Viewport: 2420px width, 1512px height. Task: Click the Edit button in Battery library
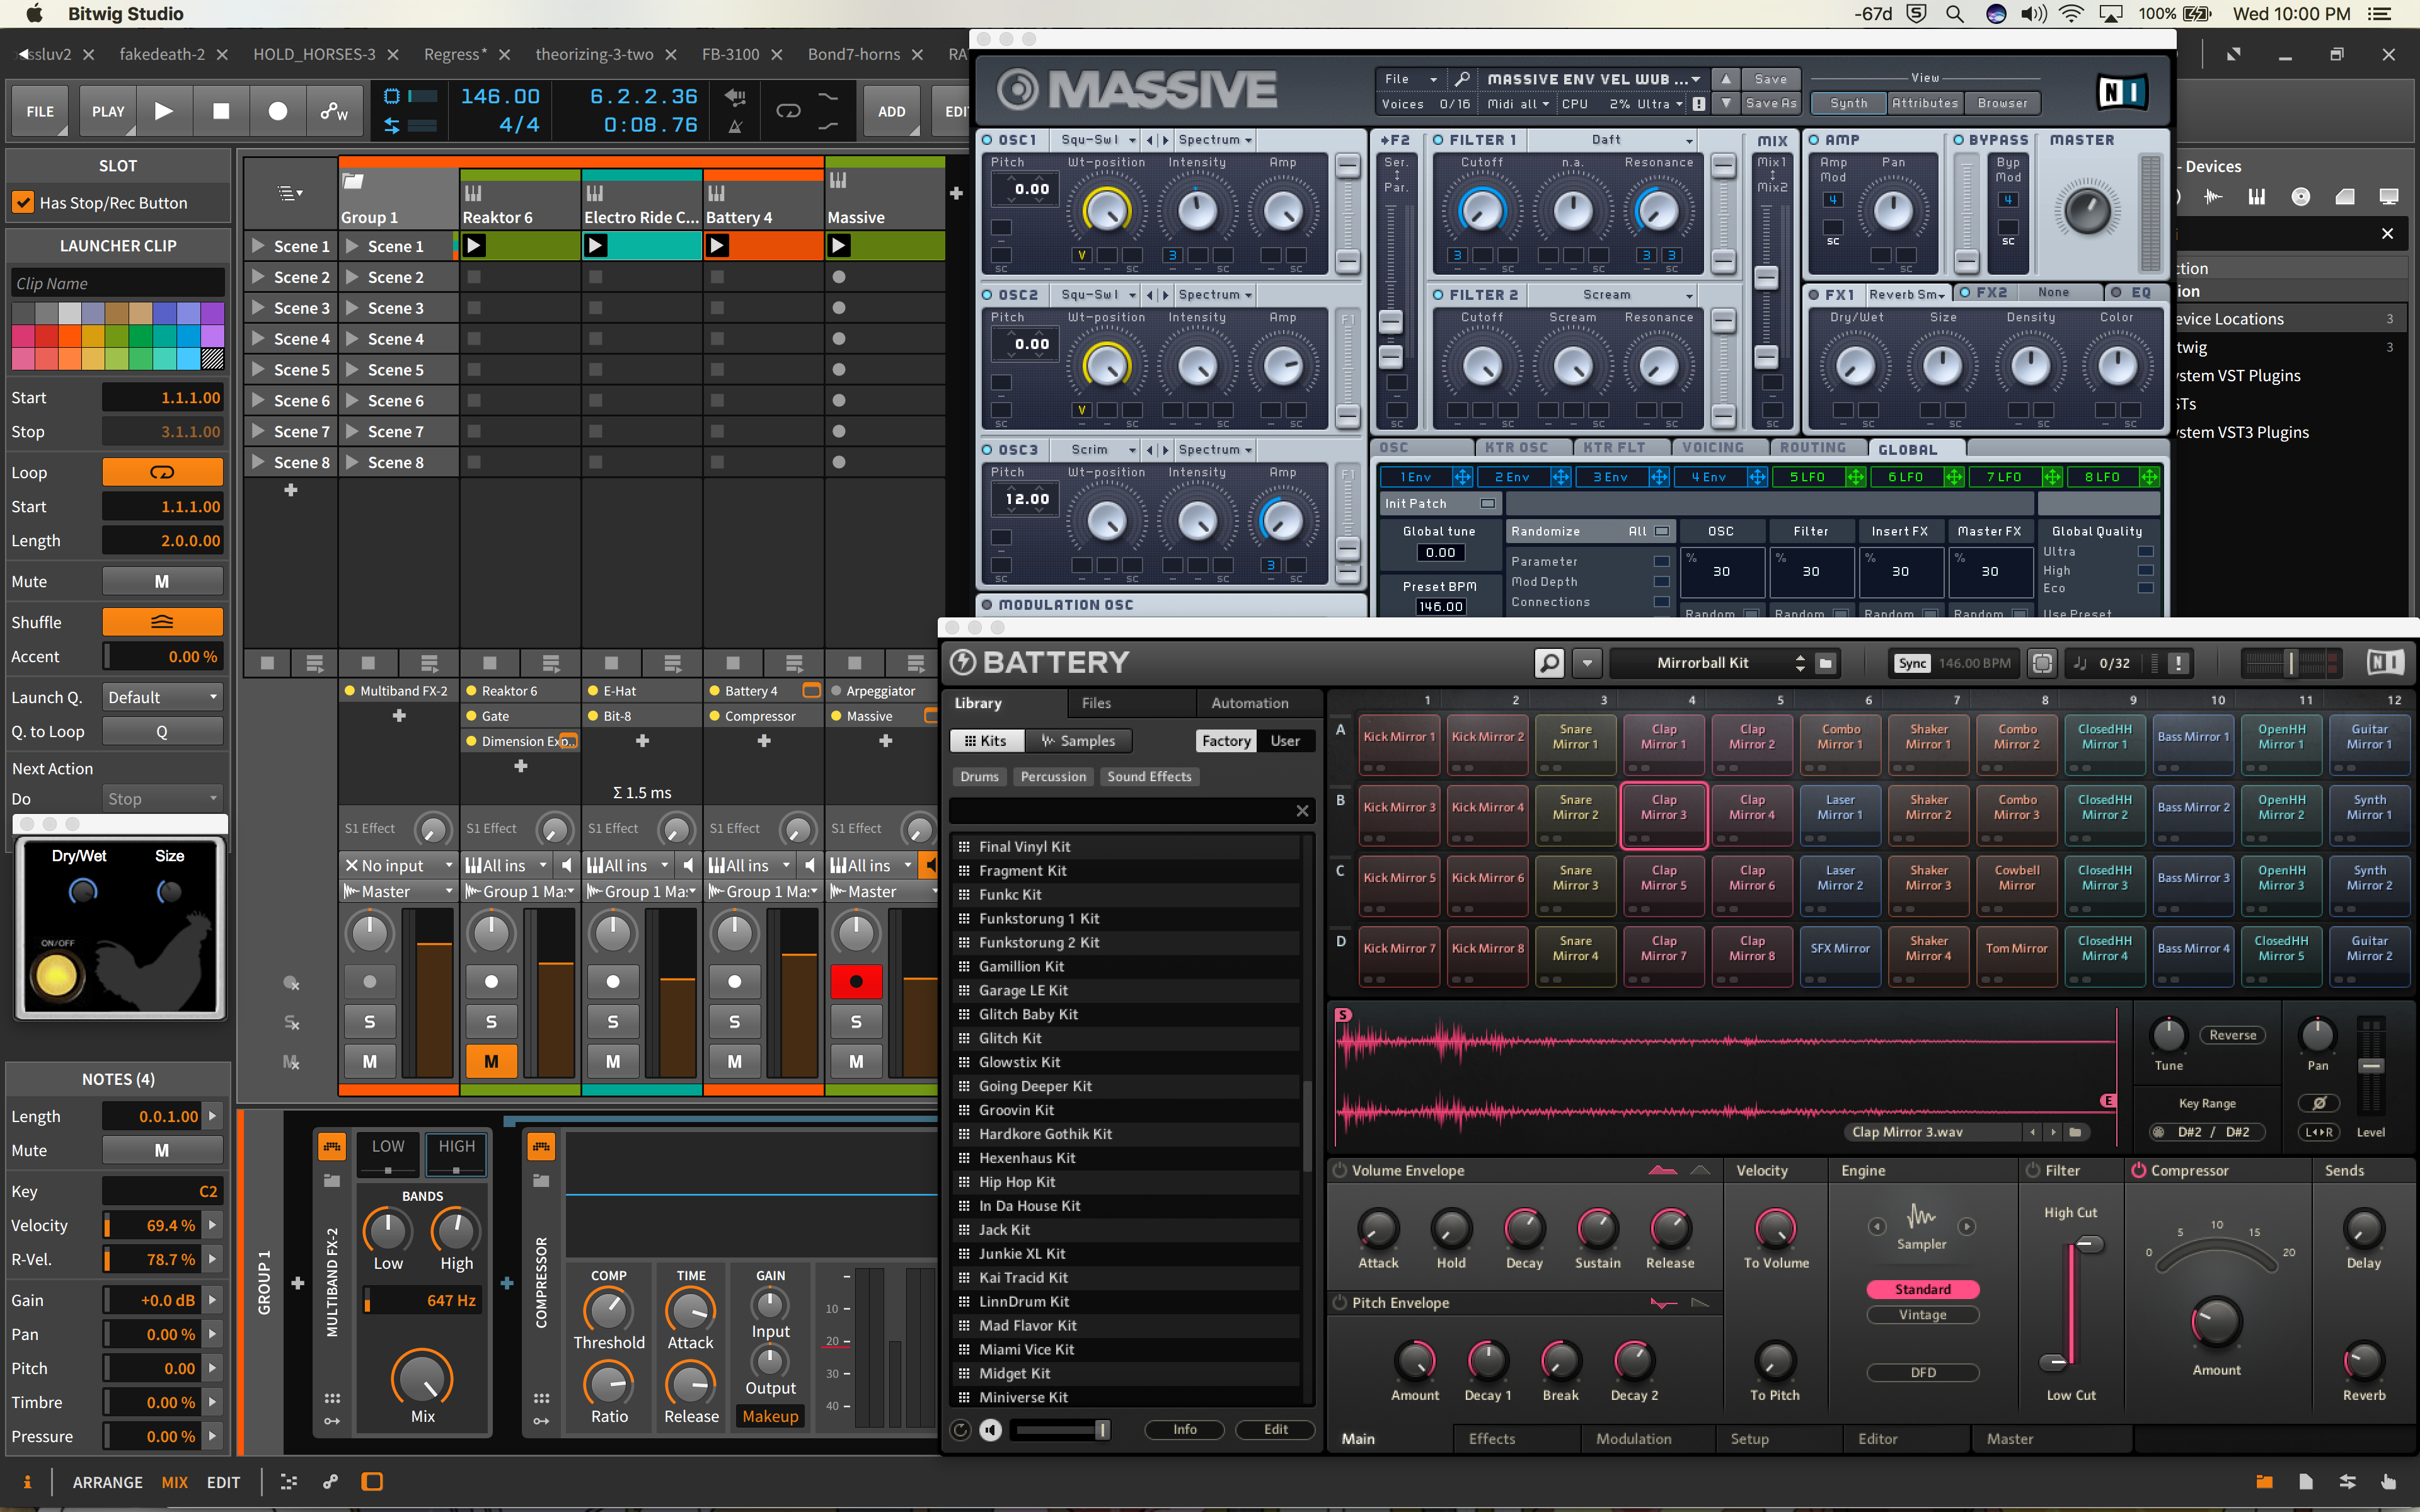coord(1275,1430)
